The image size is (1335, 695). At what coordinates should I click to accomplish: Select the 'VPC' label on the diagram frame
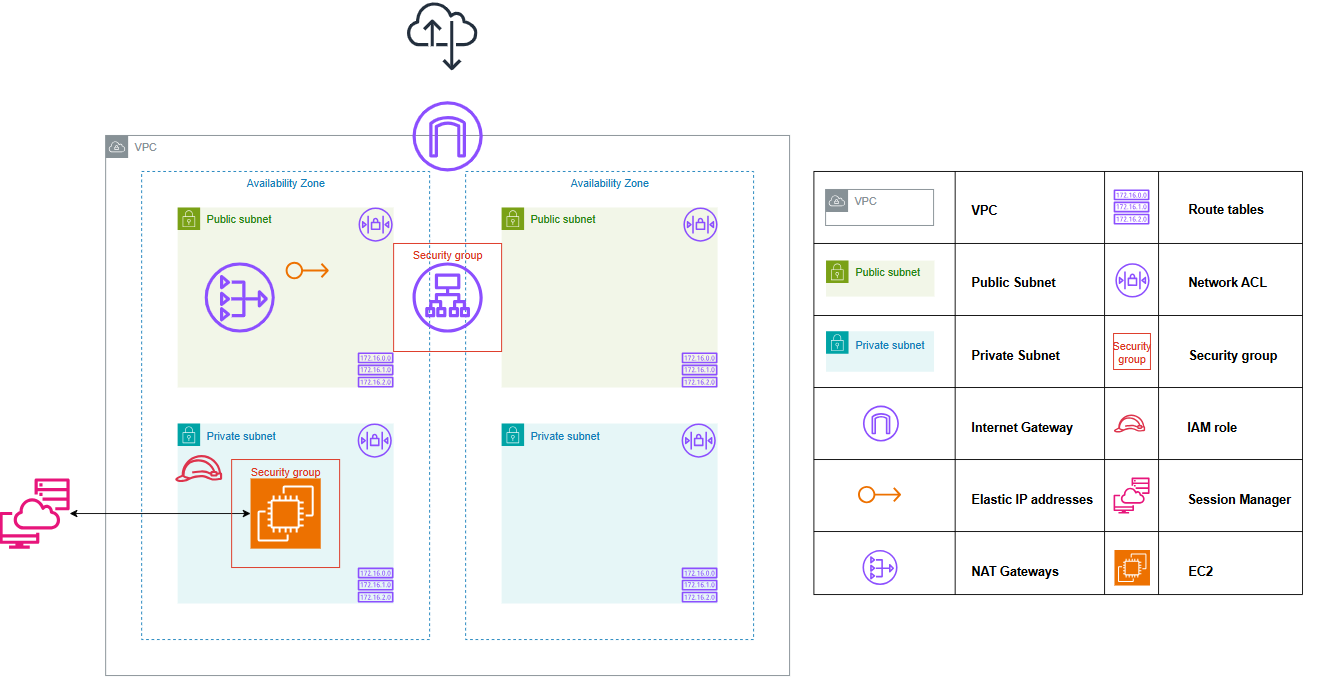click(x=146, y=147)
